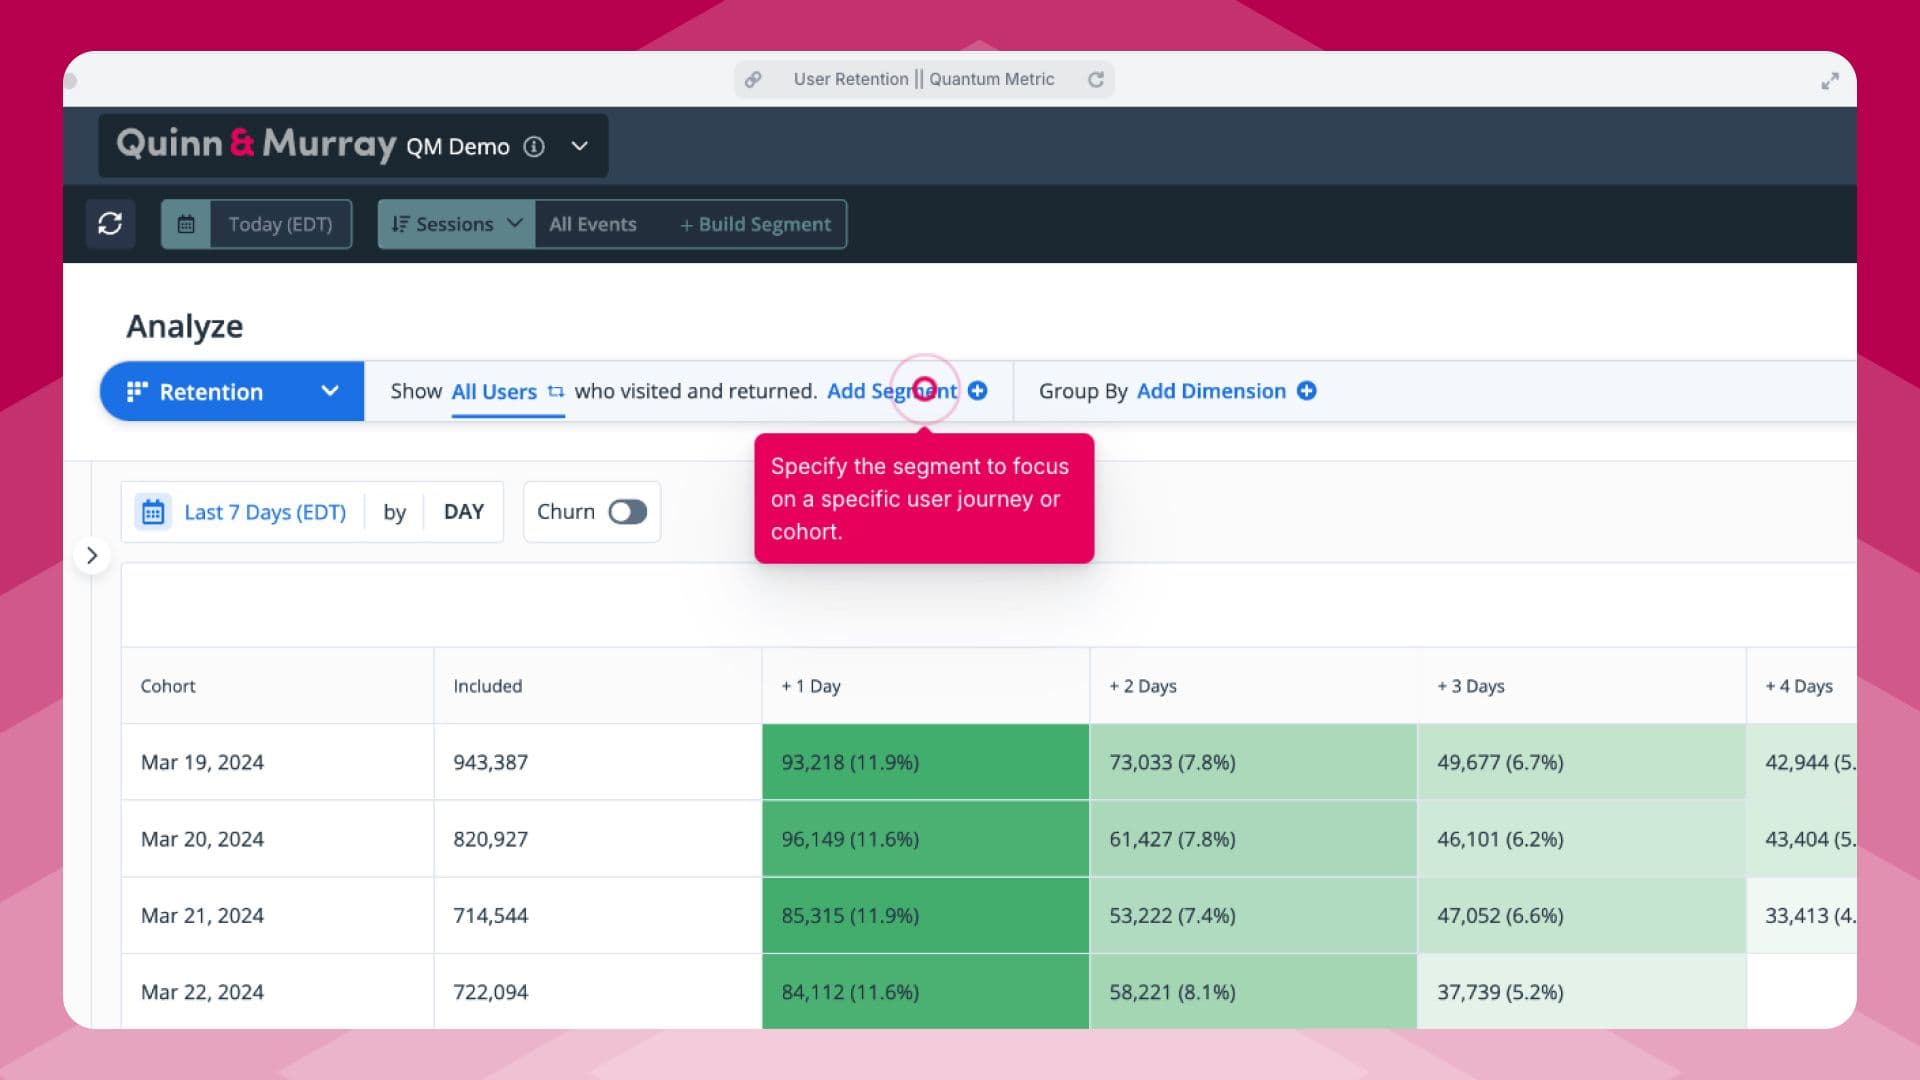This screenshot has width=1920, height=1080.
Task: Click the plus icon next to Add Dimension
Action: pos(1307,391)
